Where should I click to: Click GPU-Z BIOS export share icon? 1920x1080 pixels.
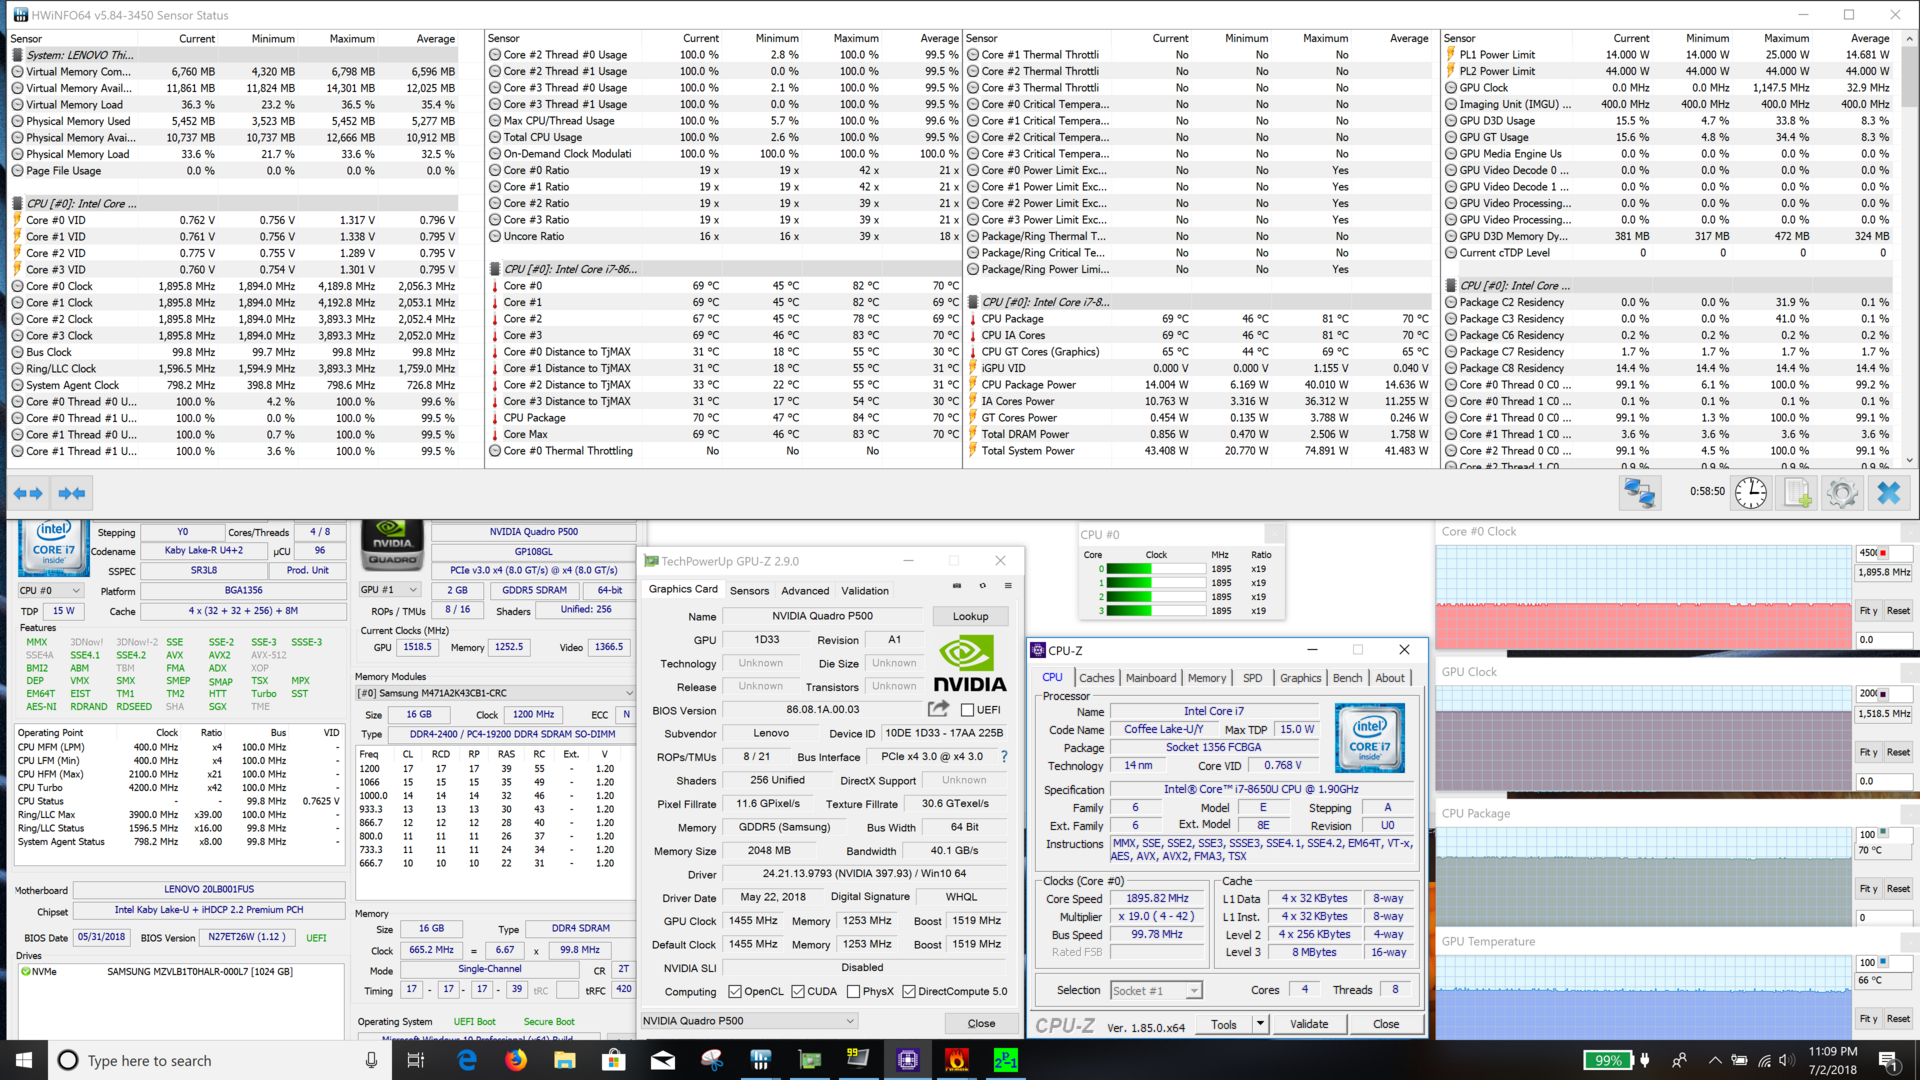pyautogui.click(x=938, y=709)
